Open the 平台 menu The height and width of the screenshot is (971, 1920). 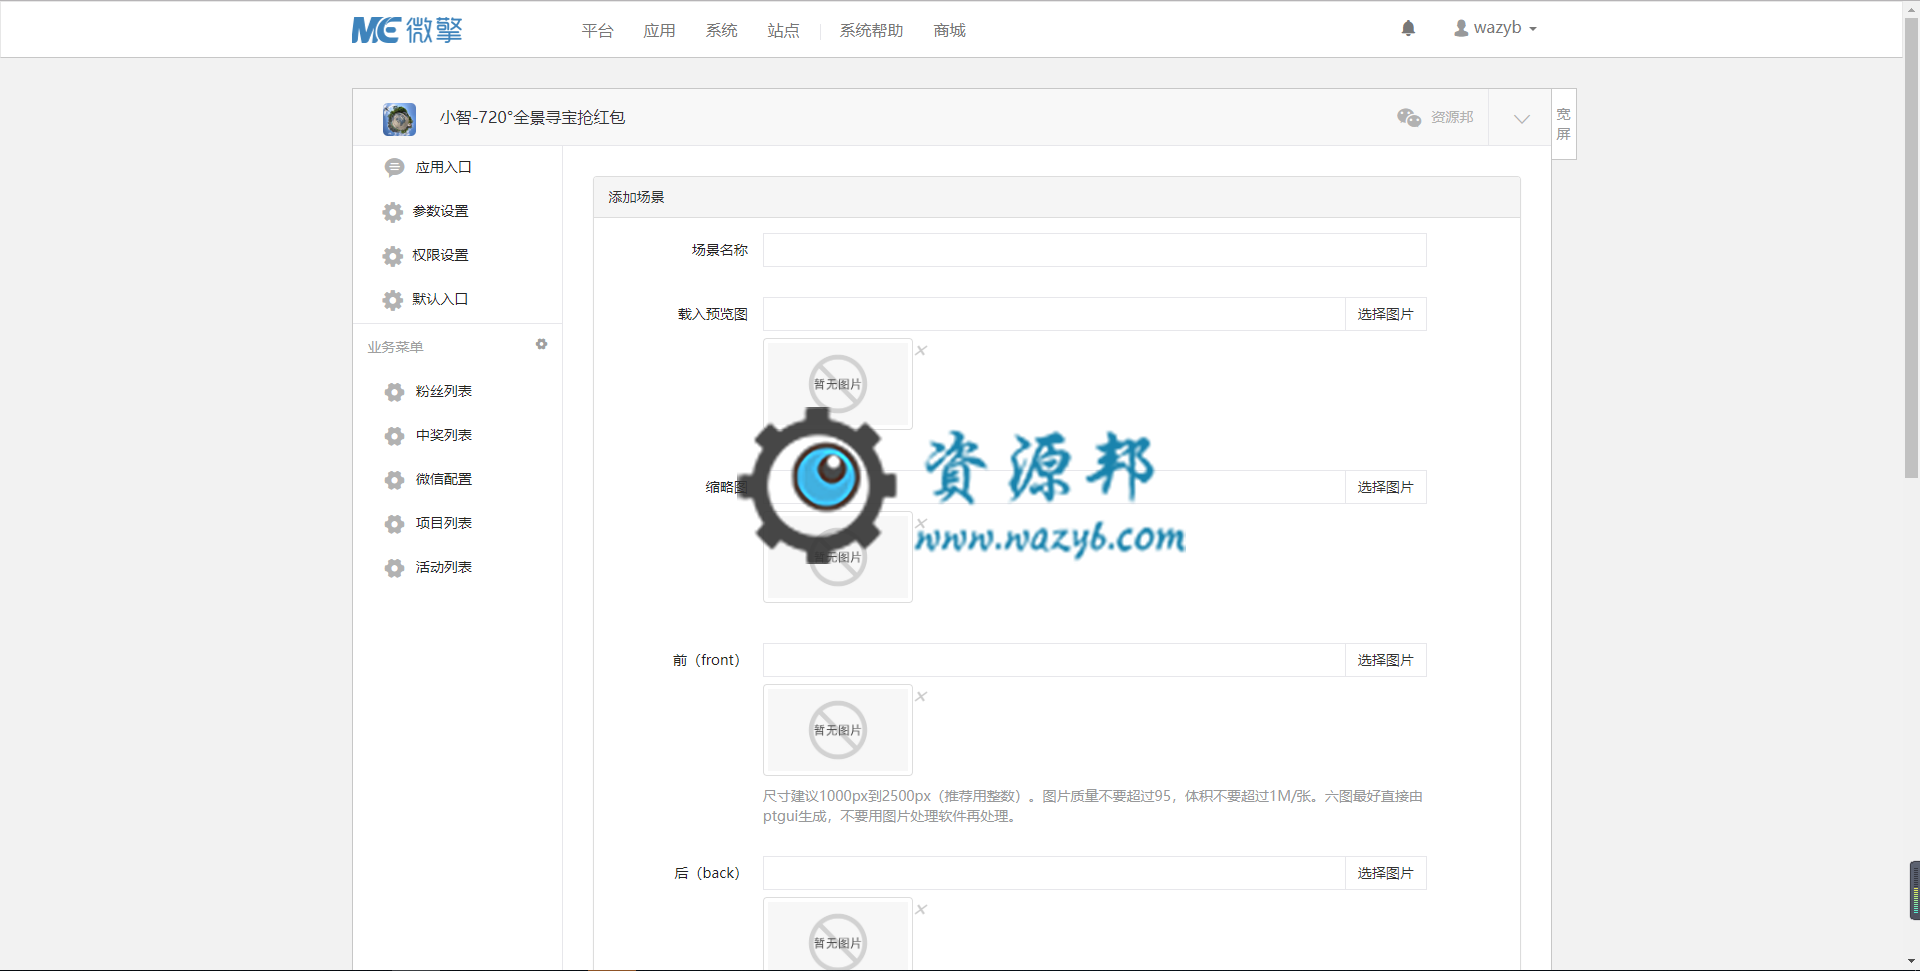click(597, 31)
